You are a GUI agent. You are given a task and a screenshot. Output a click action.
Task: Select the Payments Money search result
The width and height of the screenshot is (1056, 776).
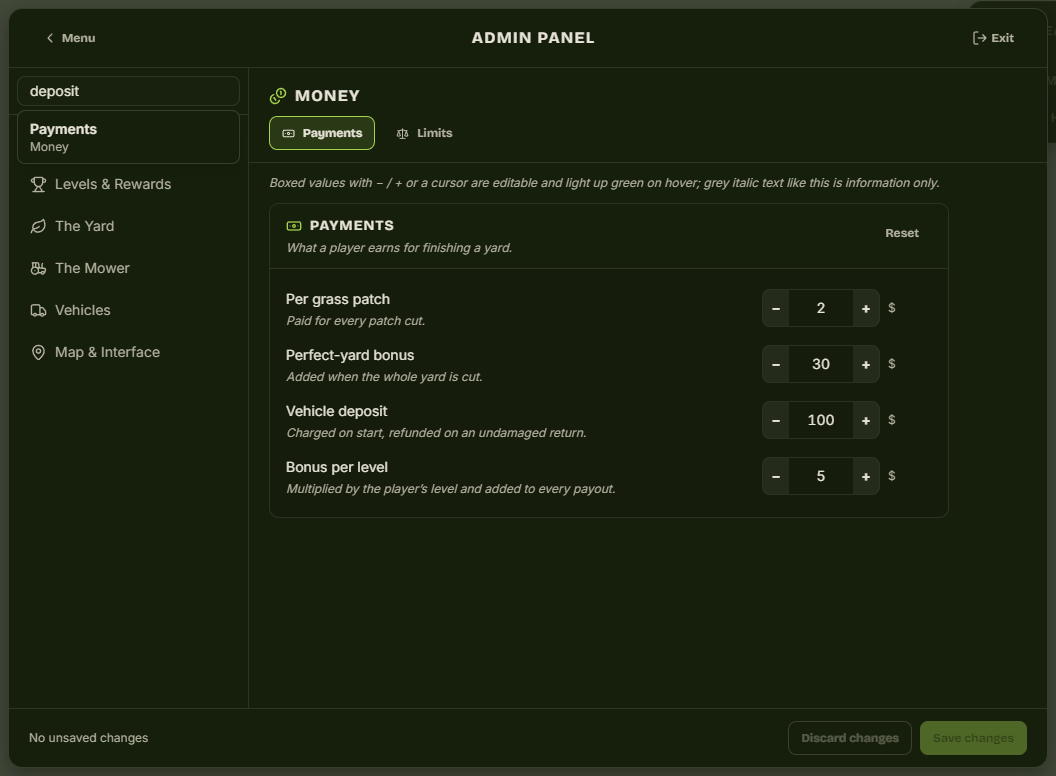coord(128,137)
